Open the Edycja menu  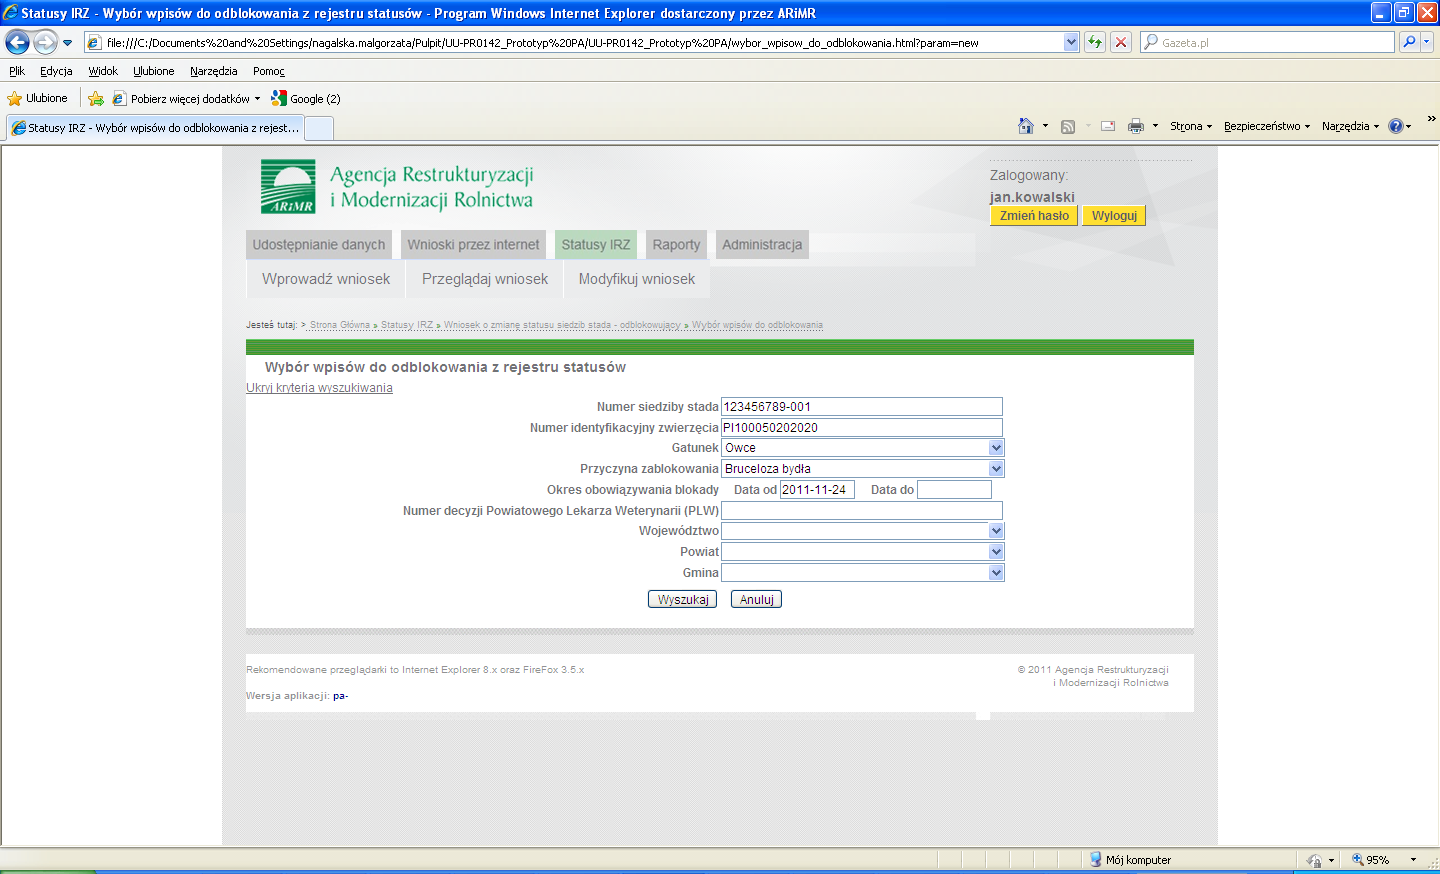coord(56,71)
